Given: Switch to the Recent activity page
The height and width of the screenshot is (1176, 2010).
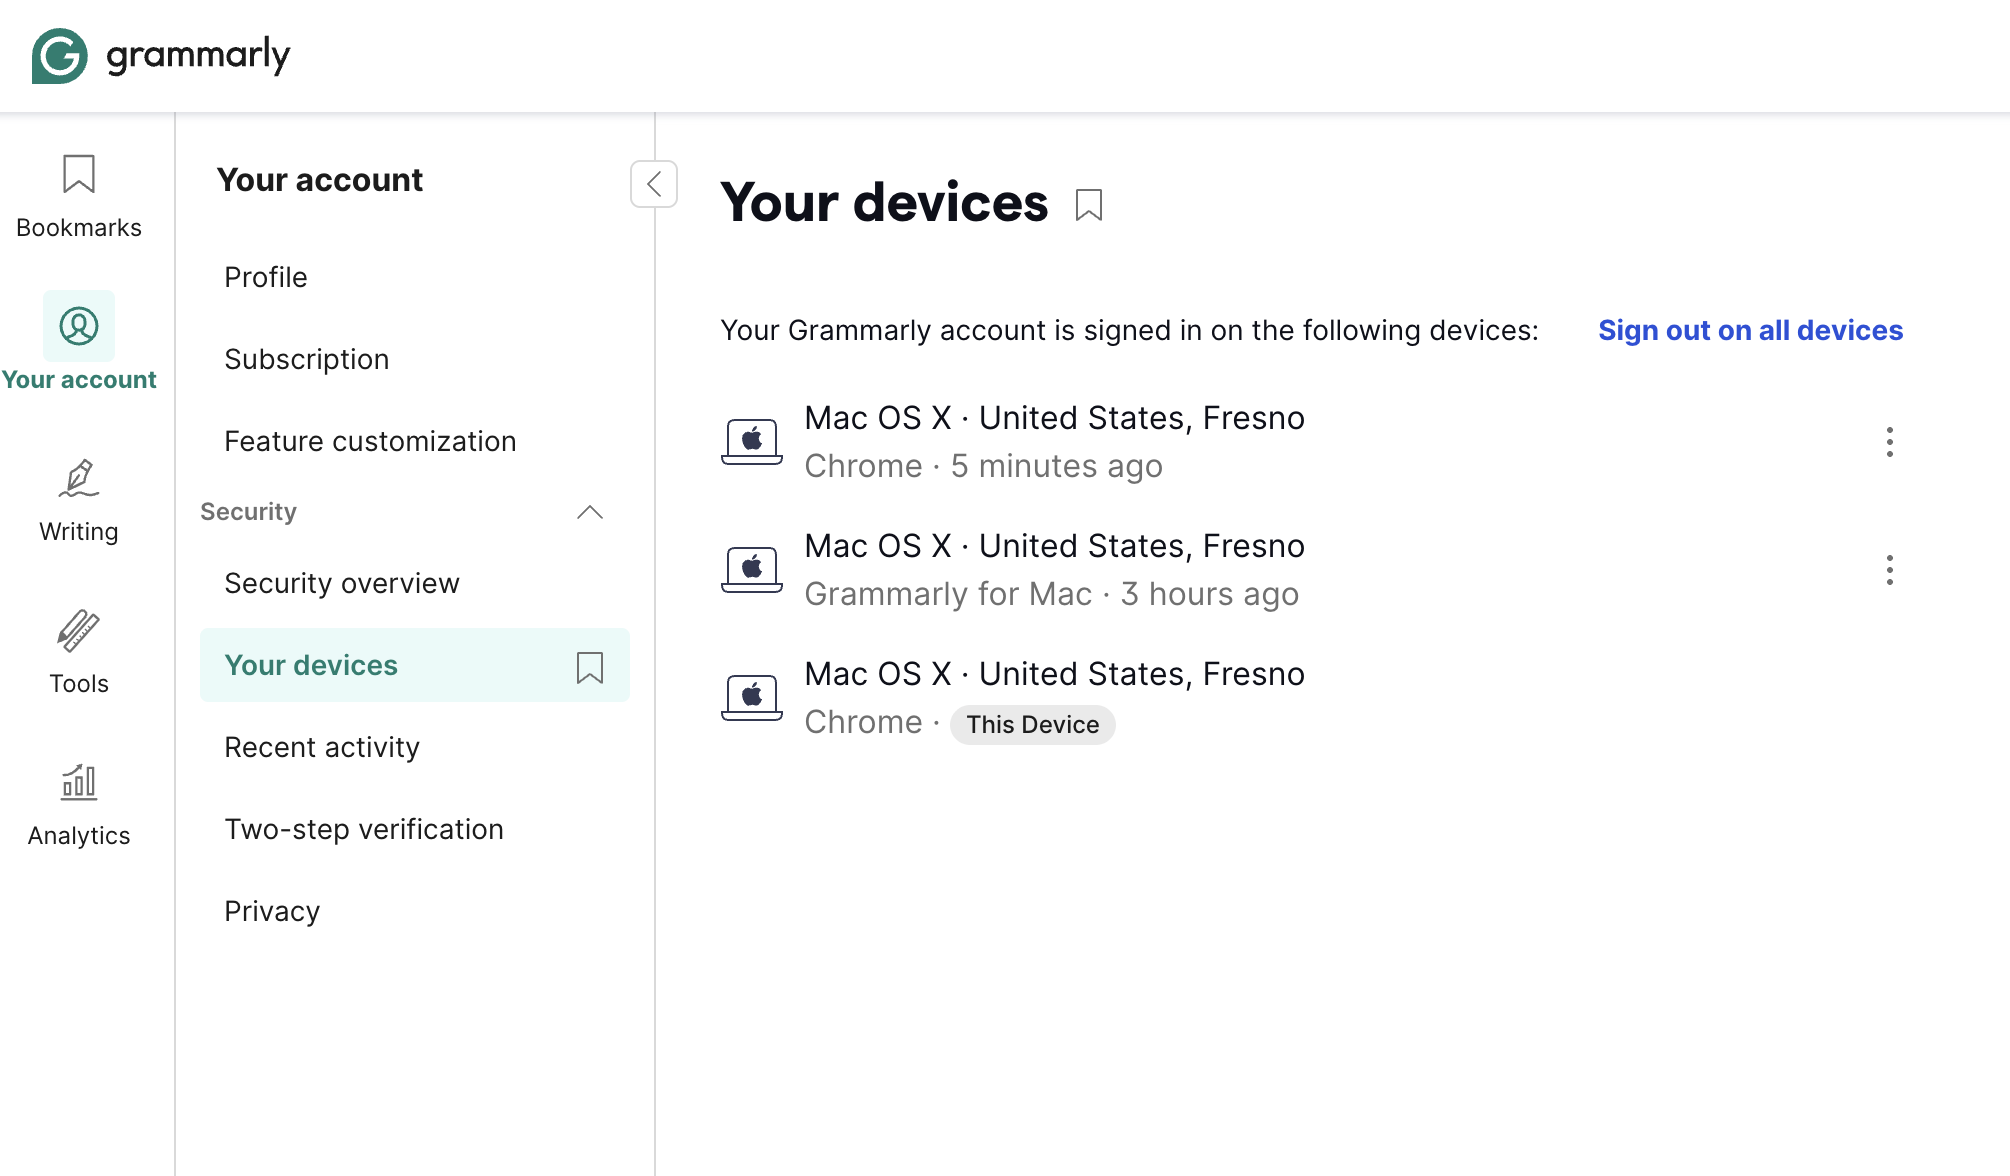Looking at the screenshot, I should point(322,747).
